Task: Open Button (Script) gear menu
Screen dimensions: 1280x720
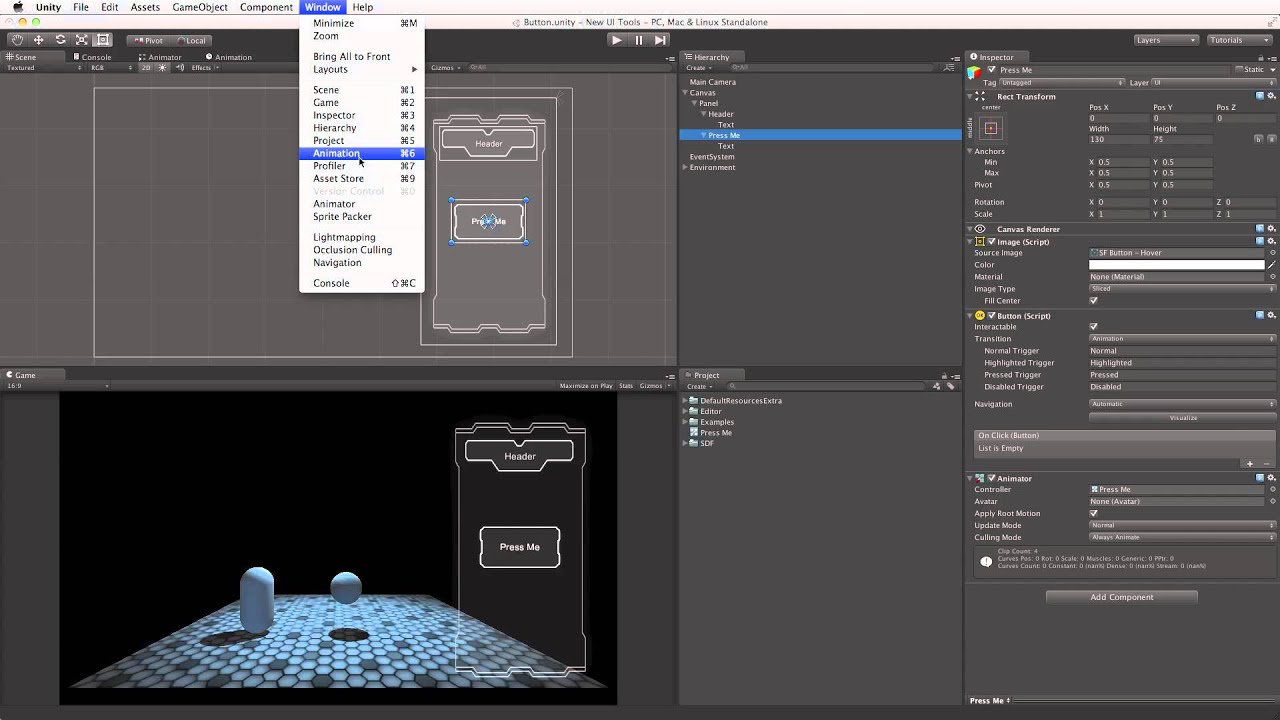Action: tap(1272, 315)
